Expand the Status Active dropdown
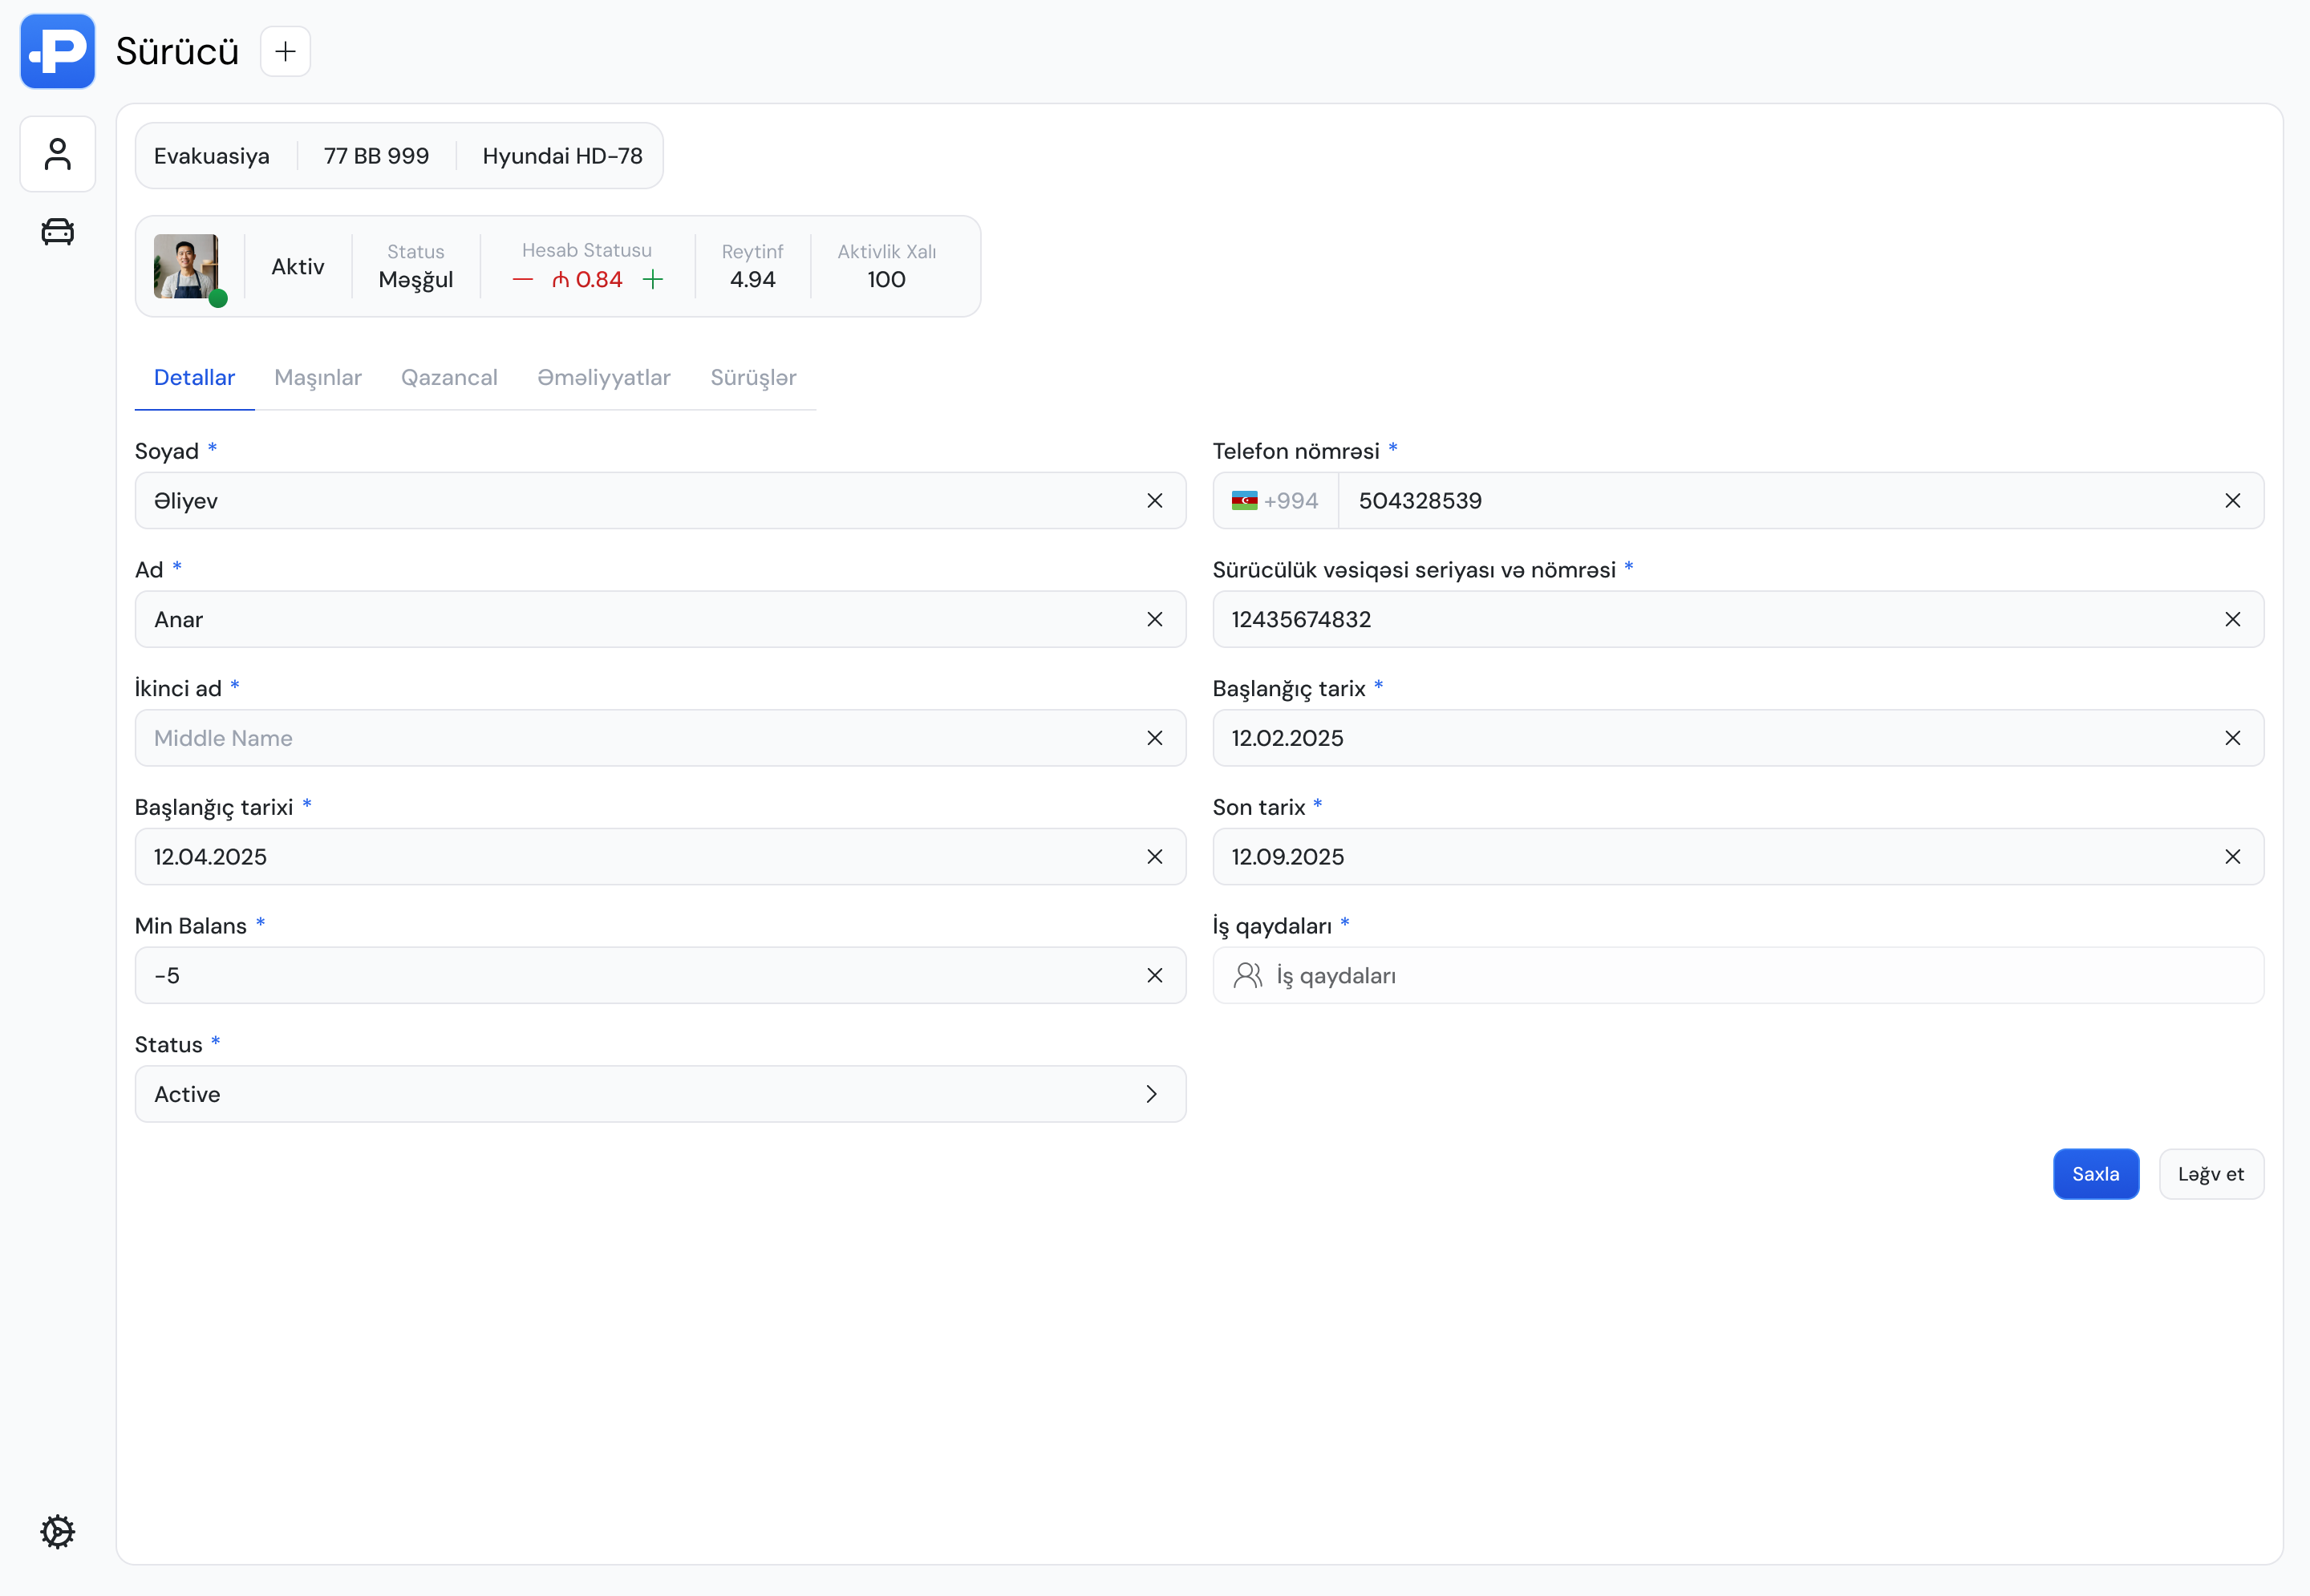This screenshot has height=1596, width=2310. (660, 1094)
